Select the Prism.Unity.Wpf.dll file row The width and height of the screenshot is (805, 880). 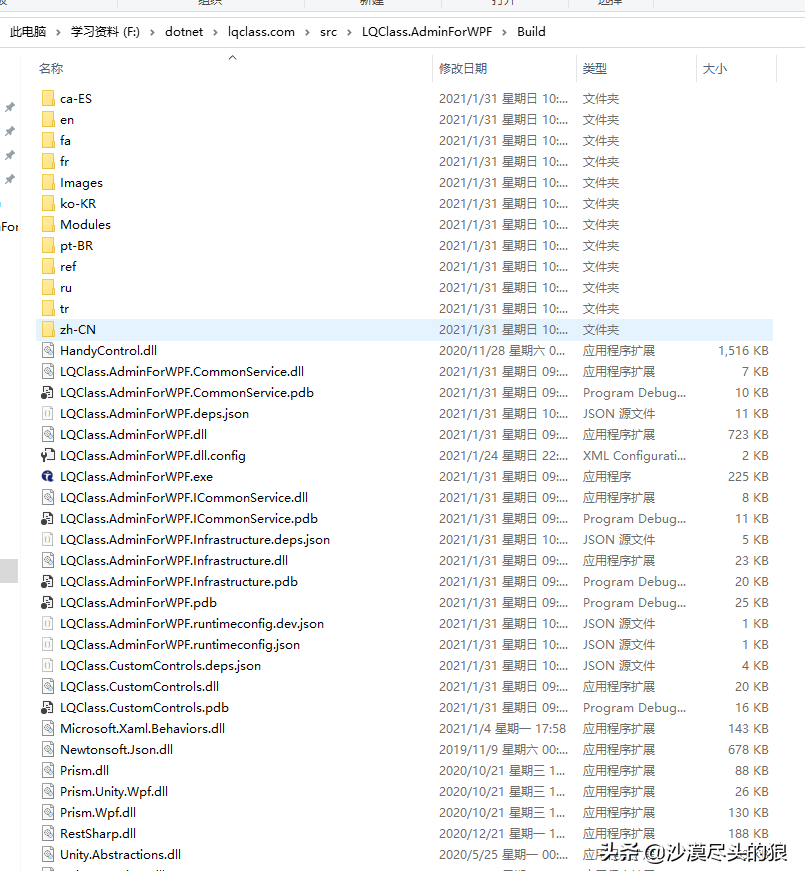404,792
